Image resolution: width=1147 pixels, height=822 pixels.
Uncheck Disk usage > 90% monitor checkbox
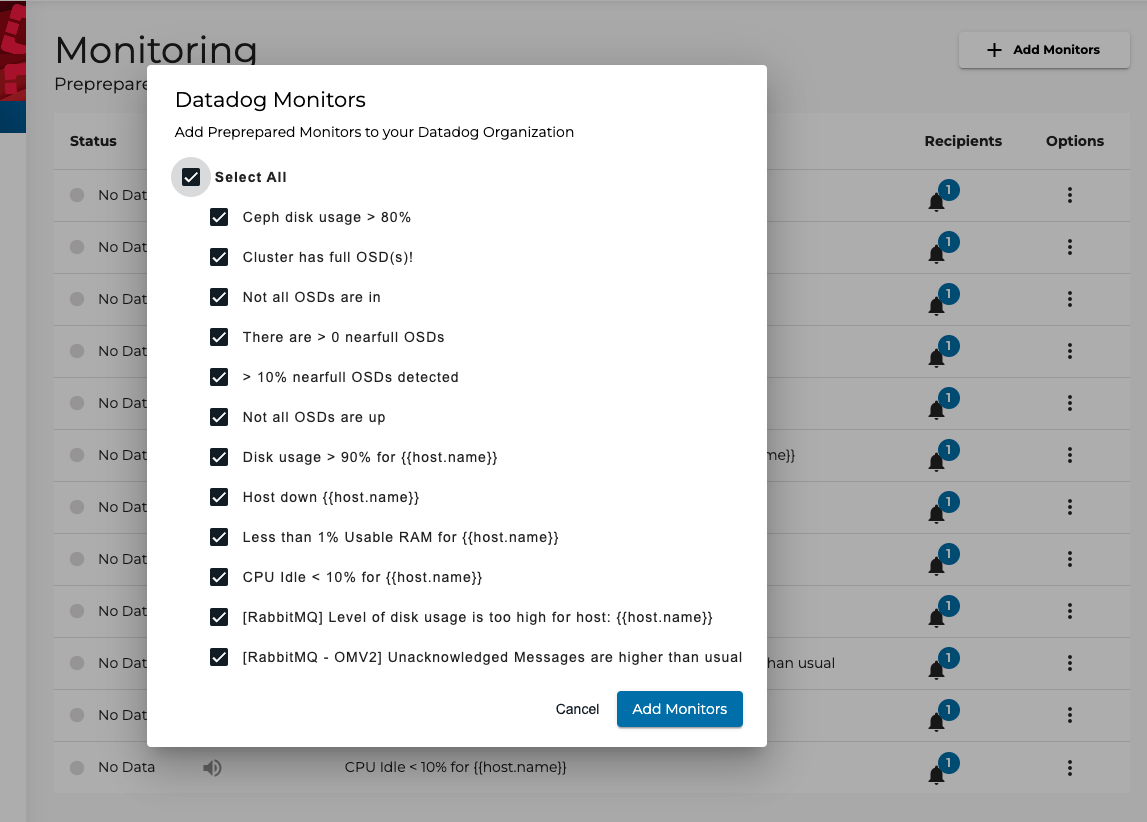tap(219, 457)
